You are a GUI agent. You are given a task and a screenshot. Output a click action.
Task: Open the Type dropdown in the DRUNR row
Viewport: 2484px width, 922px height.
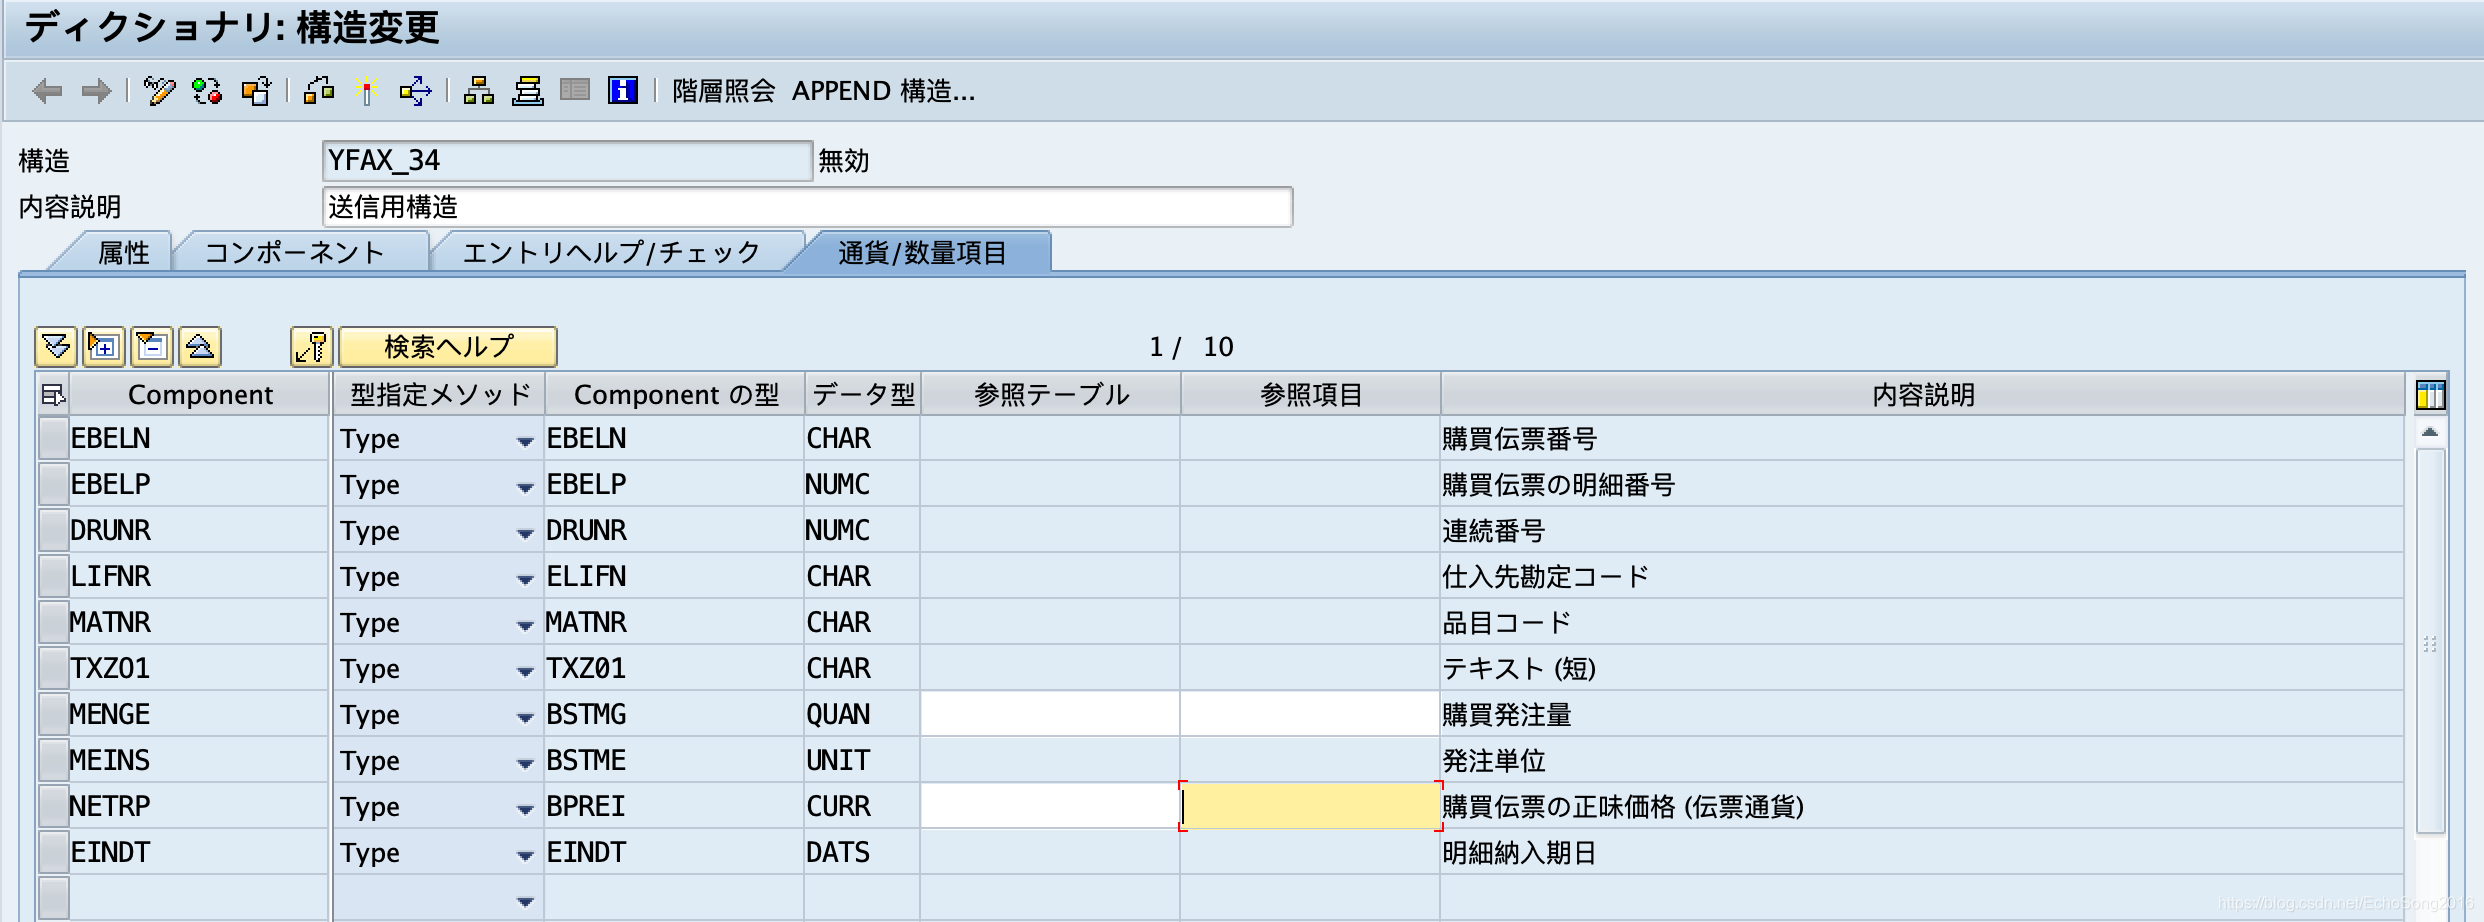pyautogui.click(x=525, y=533)
